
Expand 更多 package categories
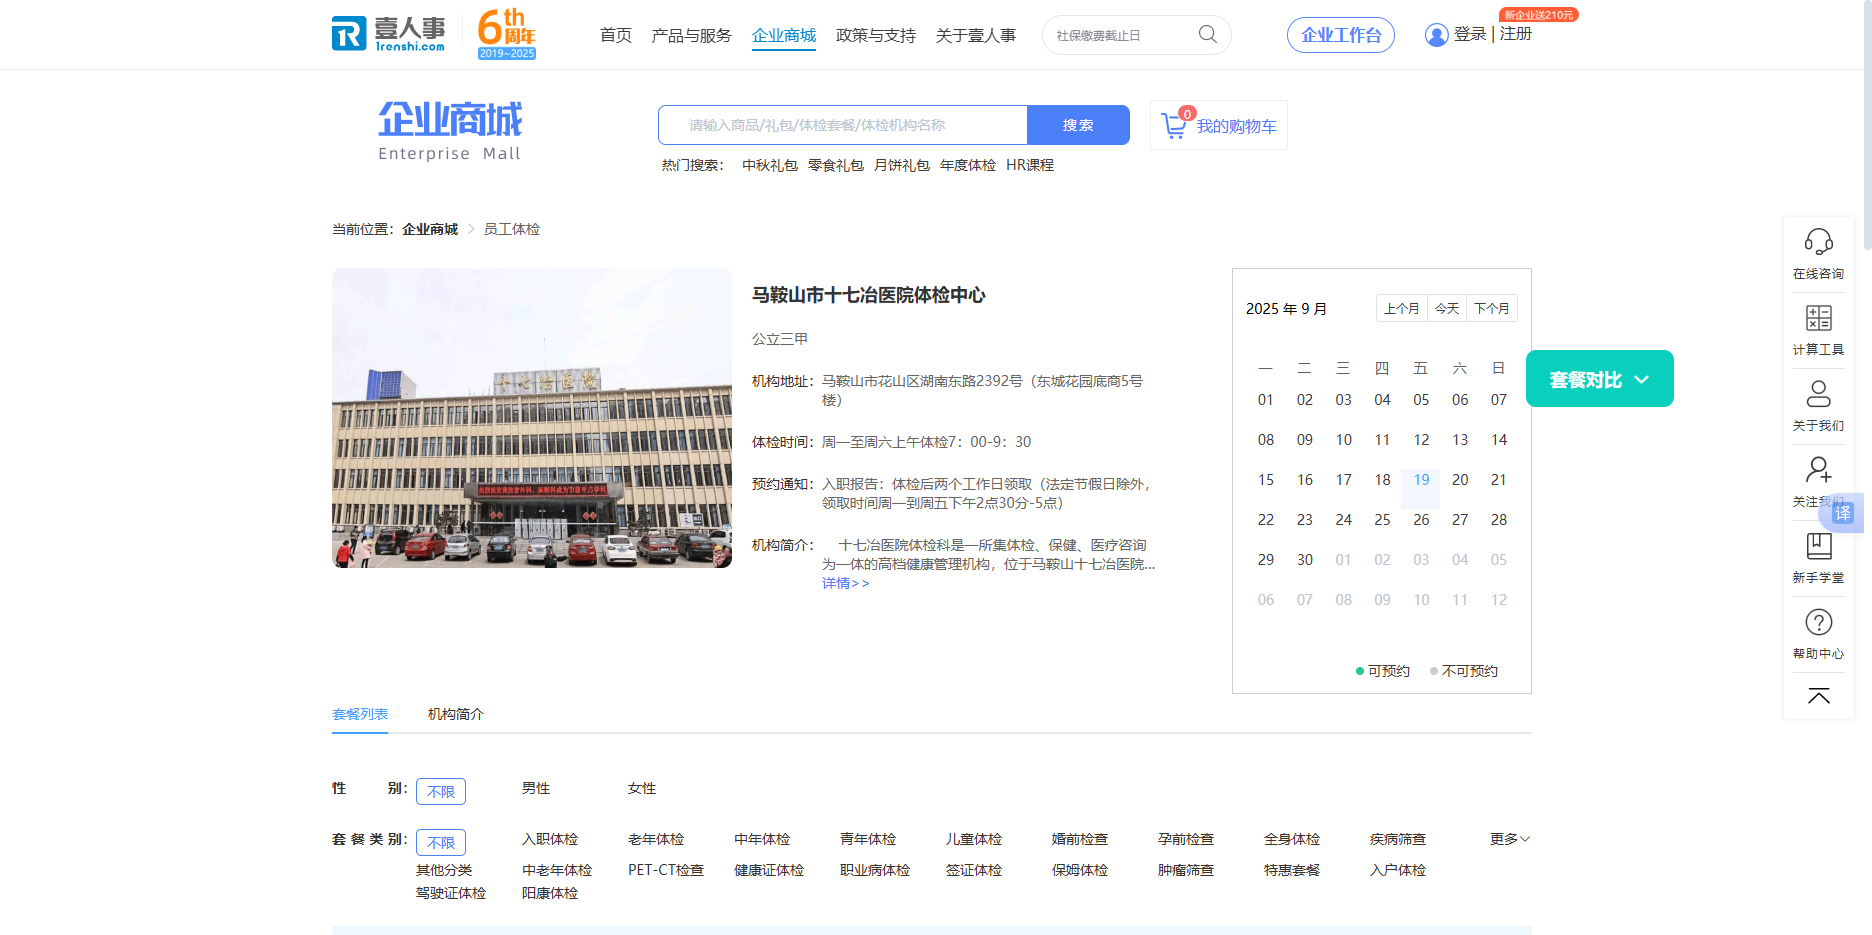tap(1509, 839)
